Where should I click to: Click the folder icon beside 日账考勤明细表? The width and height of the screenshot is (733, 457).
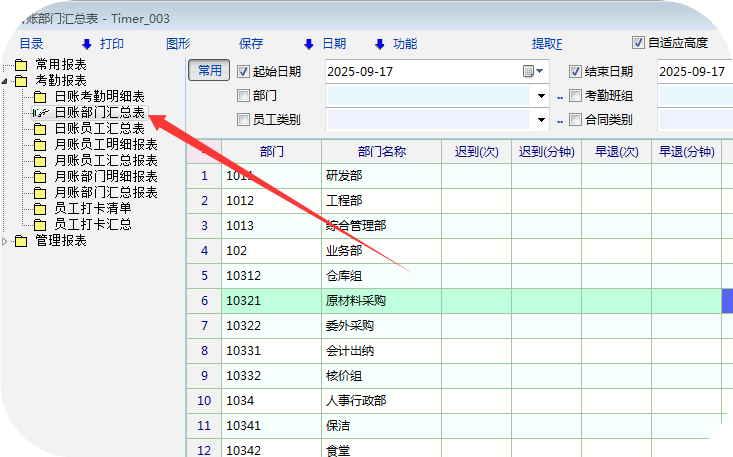(x=40, y=97)
